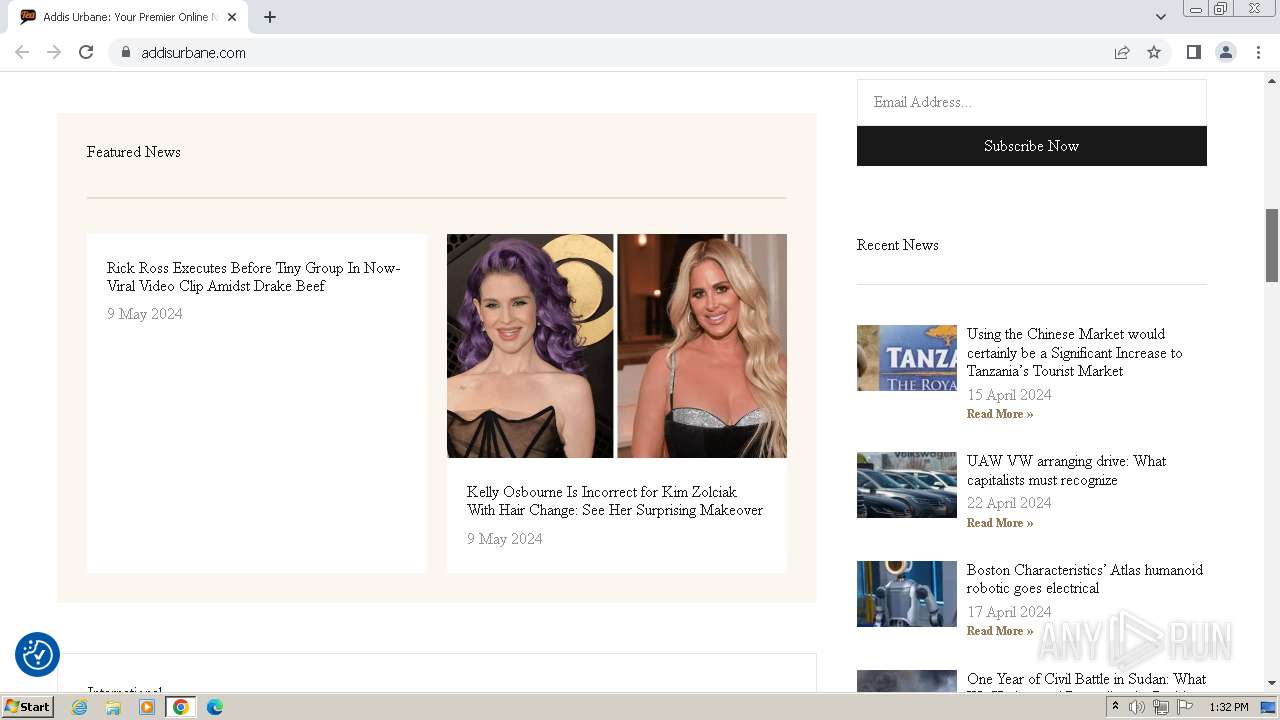Click the page vertical scrollbar thumb
Screen dimensions: 1280x720
1272,245
